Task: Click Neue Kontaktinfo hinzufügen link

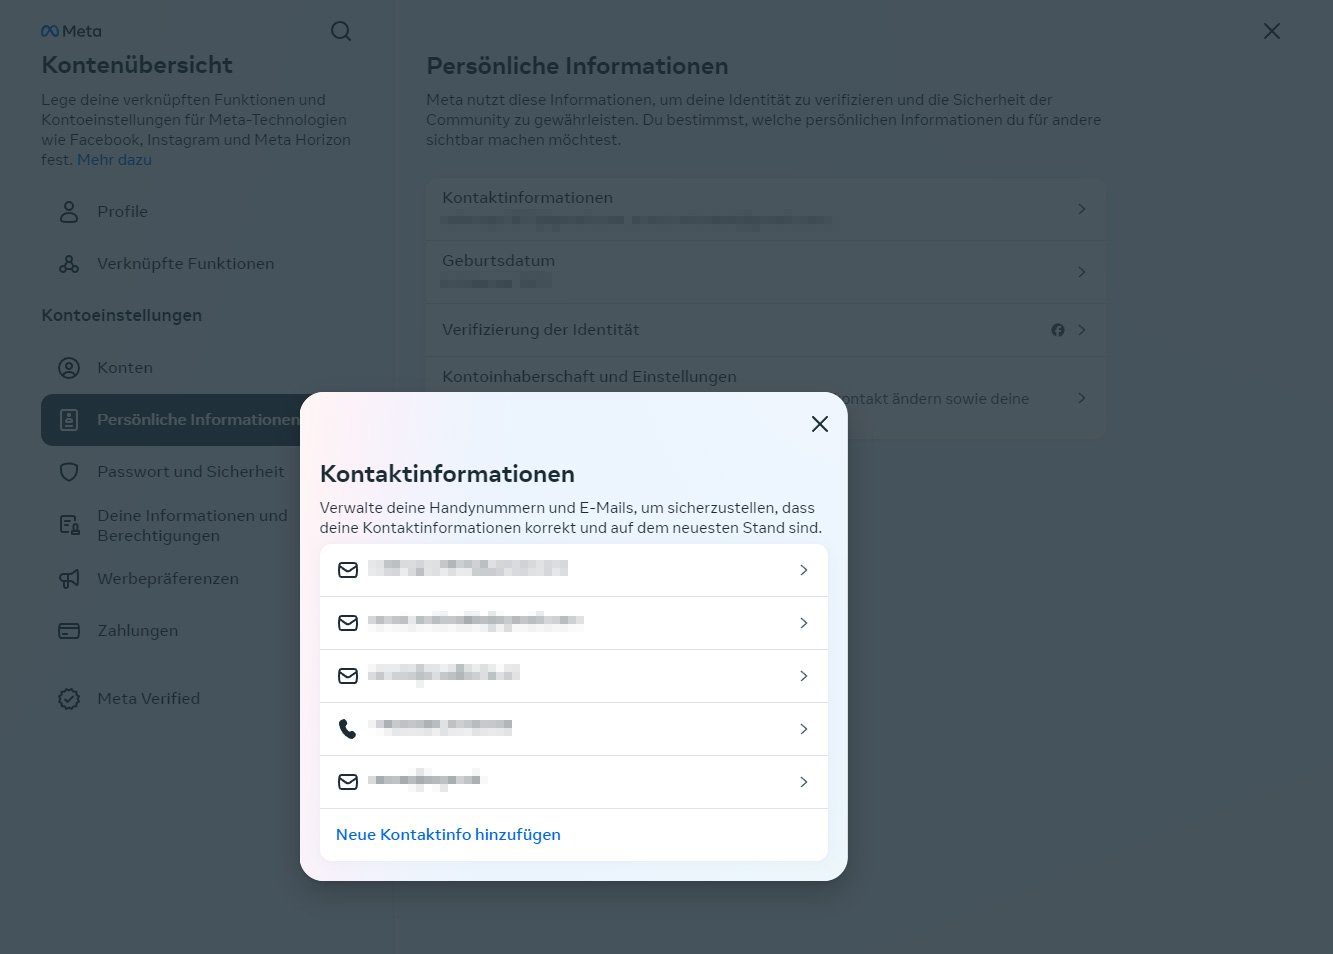Action: 448,835
